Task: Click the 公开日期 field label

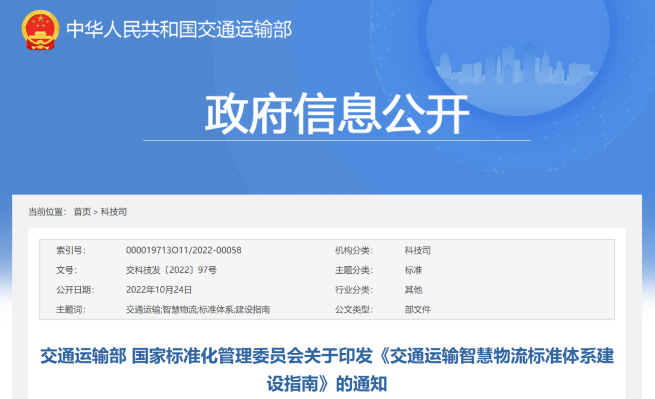Action: point(75,290)
